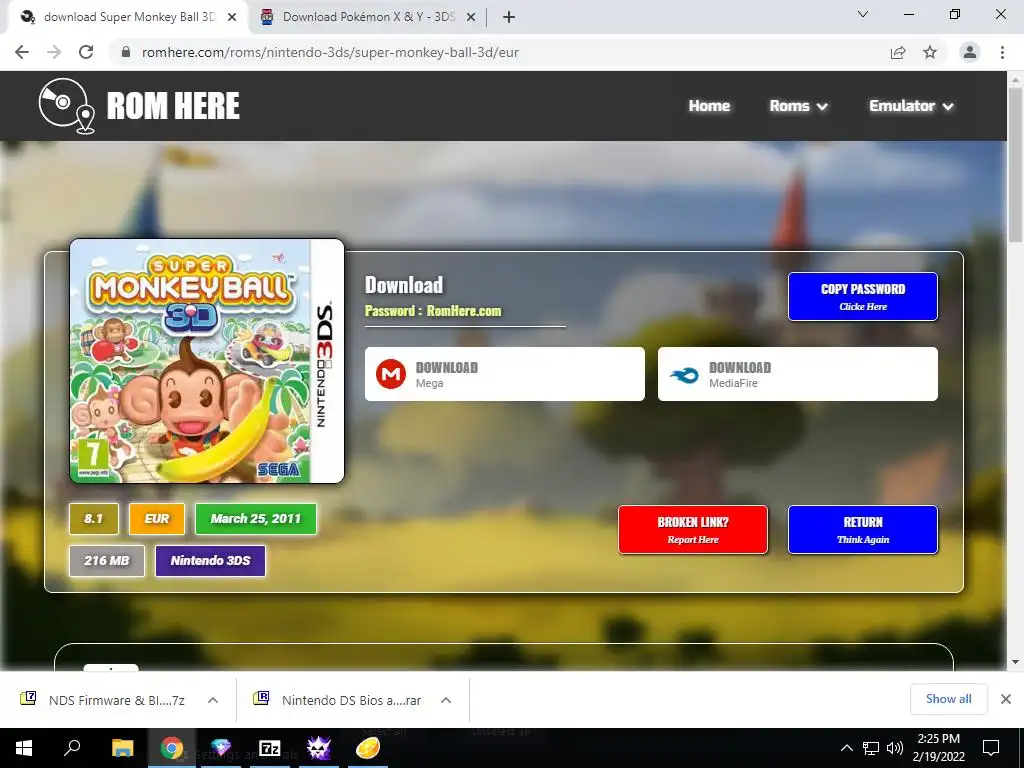The height and width of the screenshot is (768, 1024).
Task: Open the Nintendo DS Bios a....rar download
Action: (338, 700)
